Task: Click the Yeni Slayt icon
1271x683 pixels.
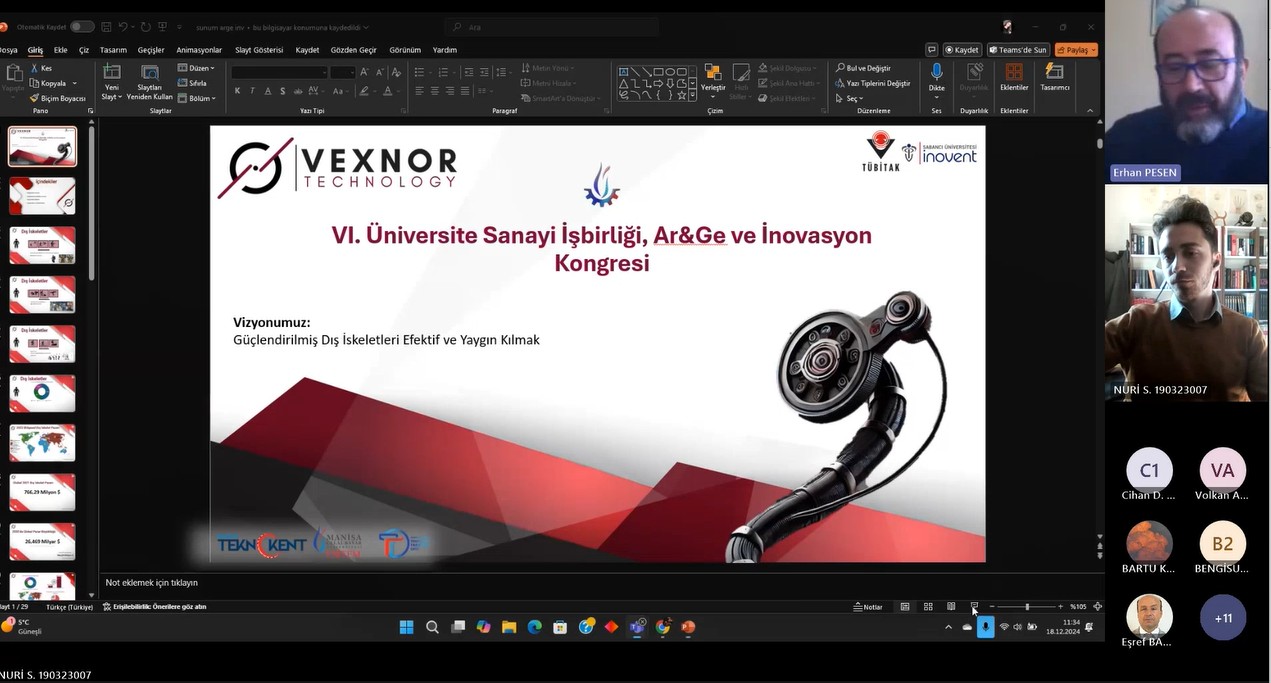Action: [111, 72]
